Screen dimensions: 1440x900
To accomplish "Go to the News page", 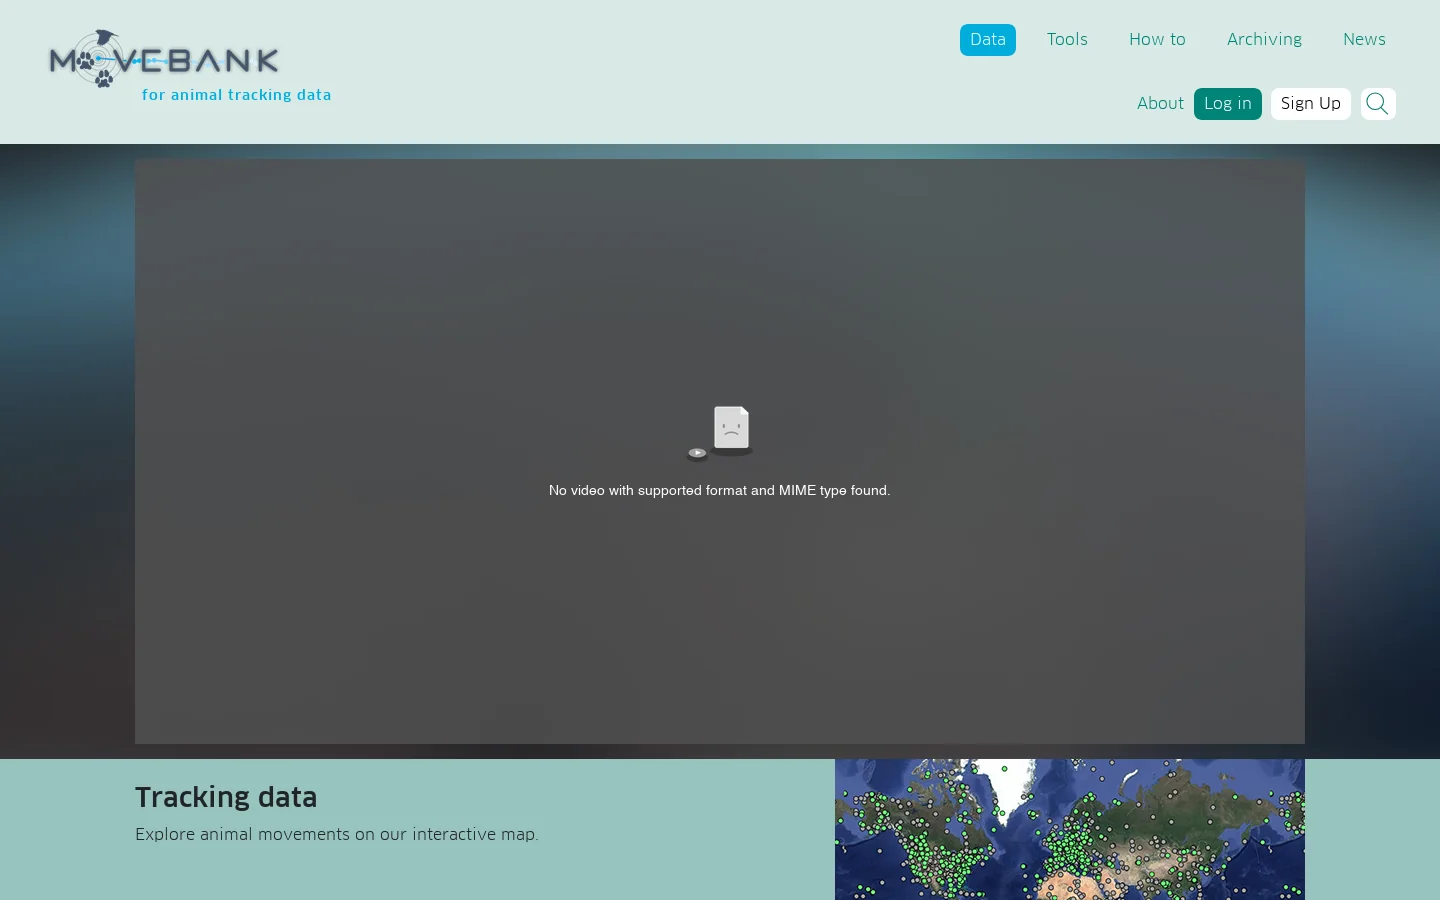I will pos(1364,40).
